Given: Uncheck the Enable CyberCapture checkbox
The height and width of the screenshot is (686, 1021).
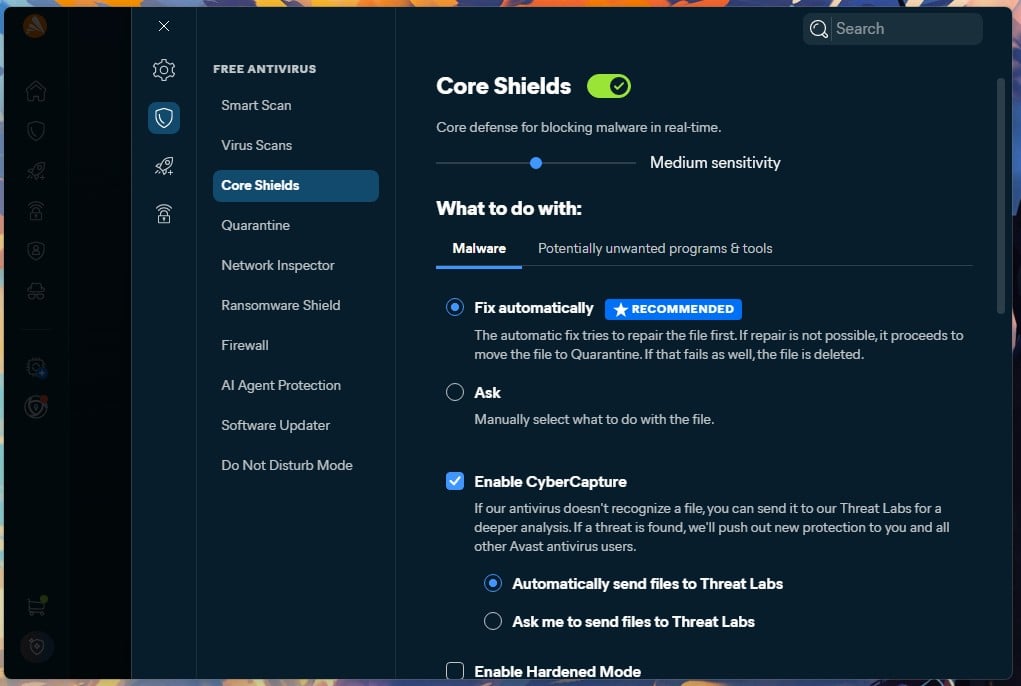Looking at the screenshot, I should [455, 481].
